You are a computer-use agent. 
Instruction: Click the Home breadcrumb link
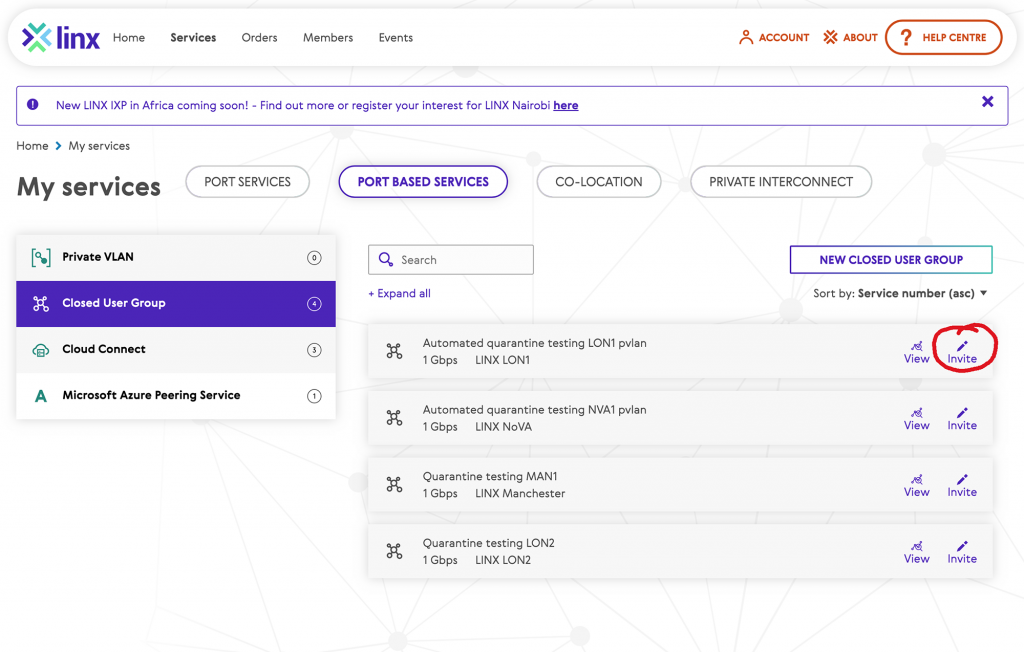pos(32,146)
